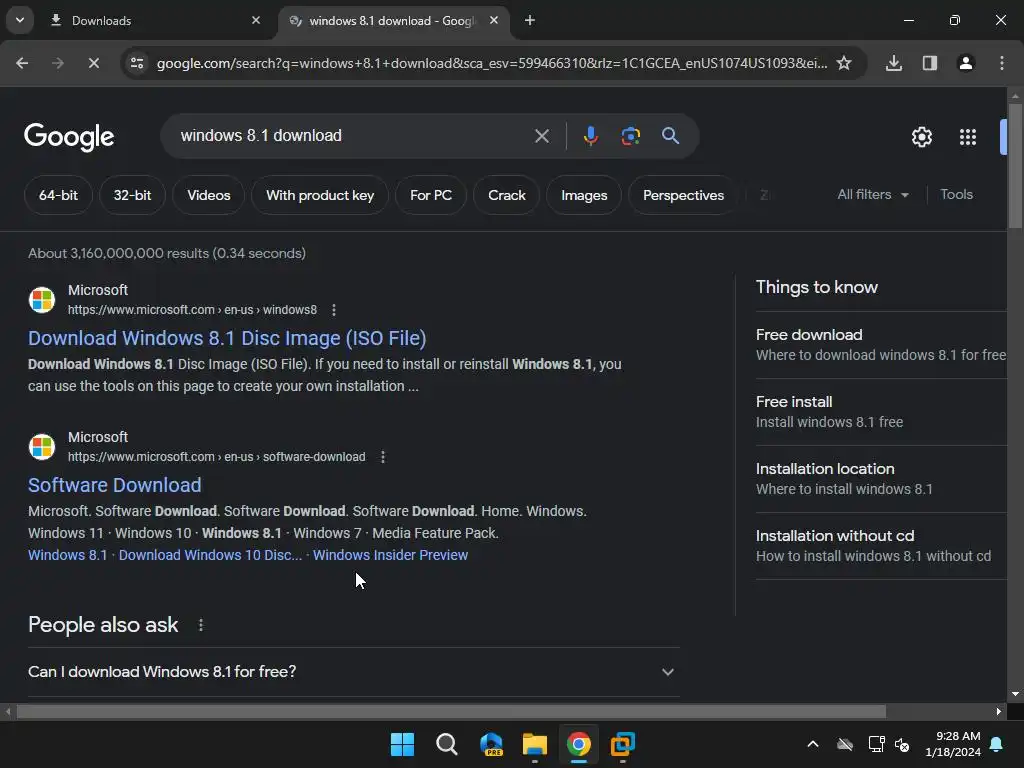Switch to Perspectives results

point(683,195)
